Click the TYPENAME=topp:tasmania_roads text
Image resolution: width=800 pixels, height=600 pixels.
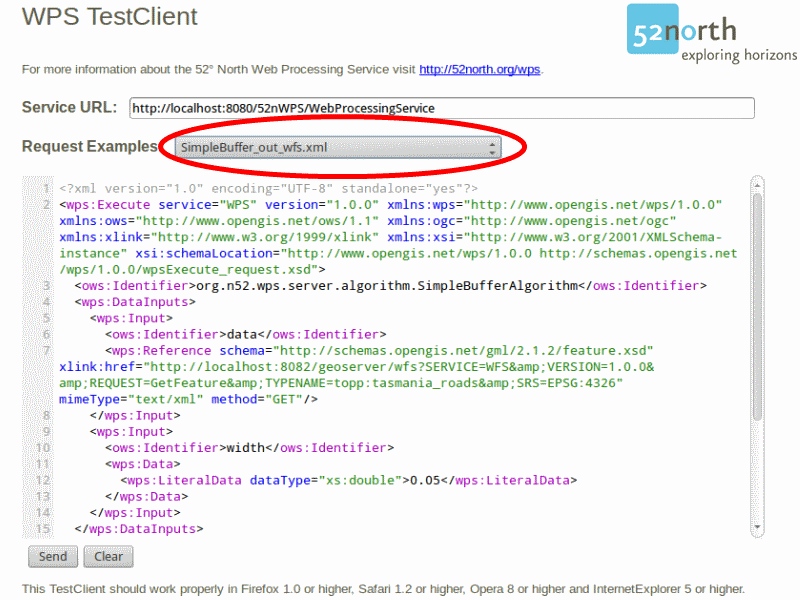click(370, 383)
